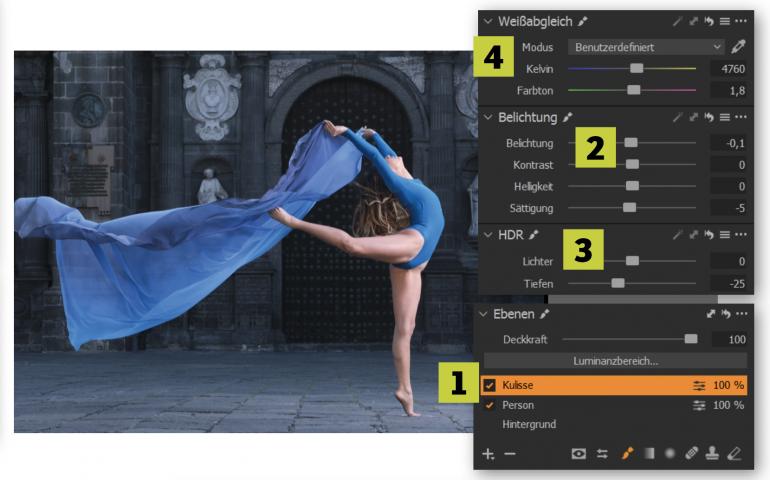Click the Luminanzbereich button
The width and height of the screenshot is (770, 480).
tap(615, 360)
